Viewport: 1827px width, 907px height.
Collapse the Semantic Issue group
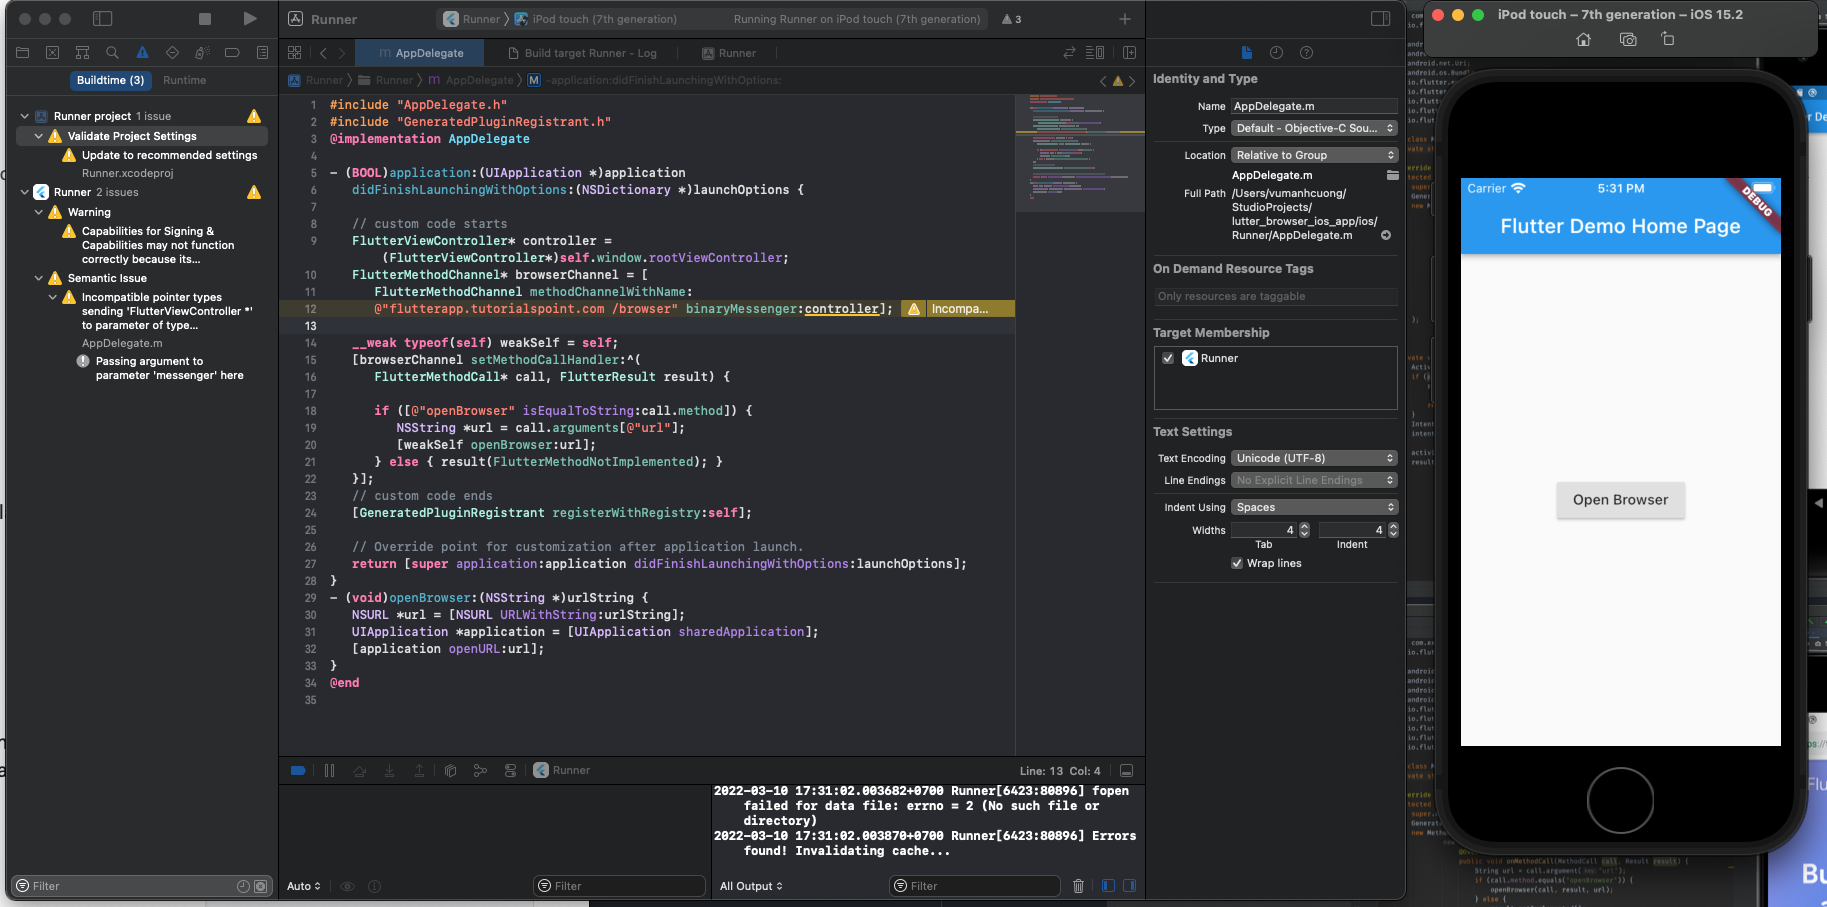[39, 278]
